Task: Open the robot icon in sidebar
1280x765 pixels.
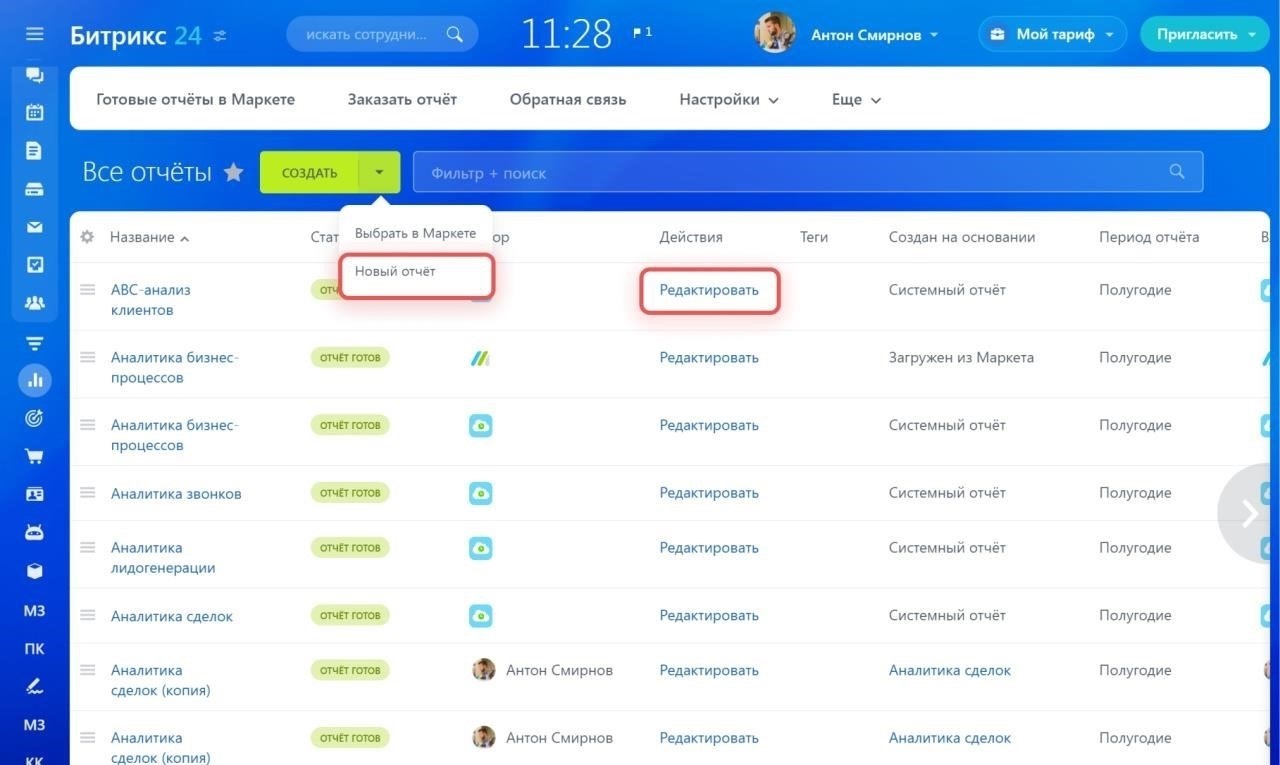Action: (x=35, y=532)
